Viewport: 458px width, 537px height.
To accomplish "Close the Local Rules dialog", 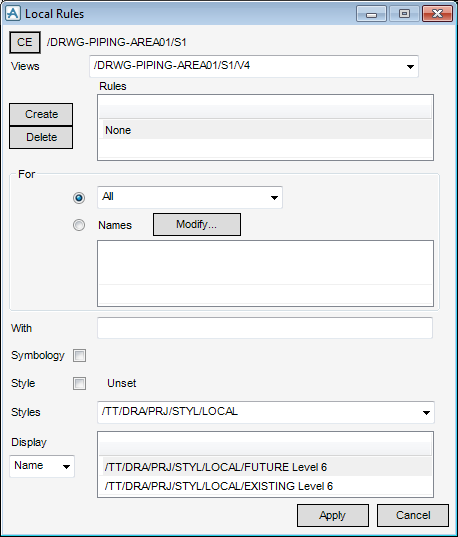I will [x=437, y=14].
